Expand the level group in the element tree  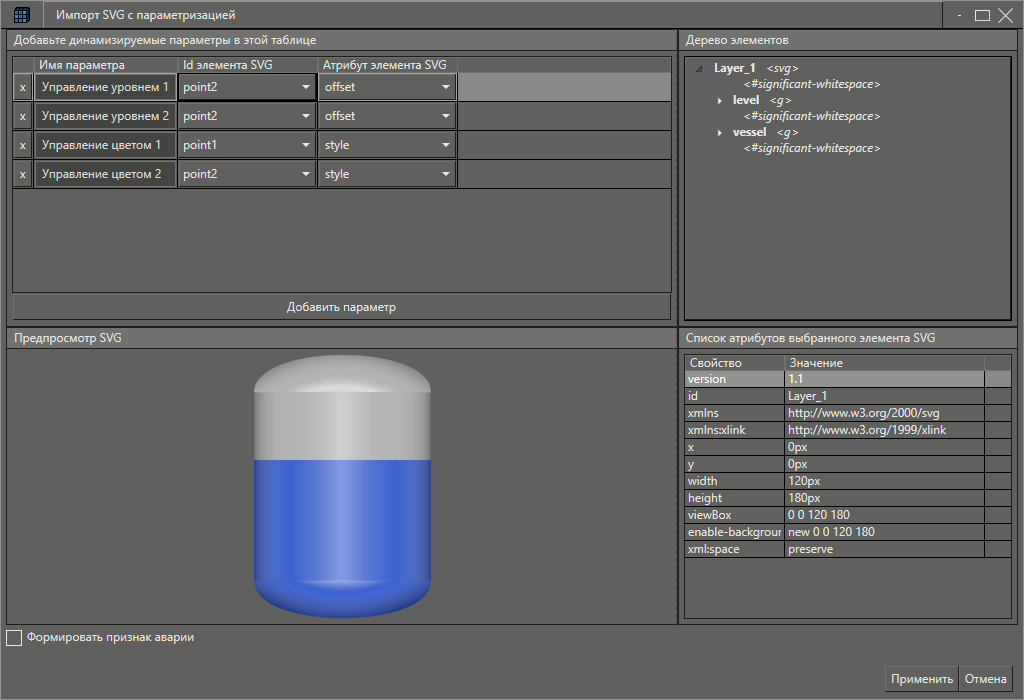[719, 99]
